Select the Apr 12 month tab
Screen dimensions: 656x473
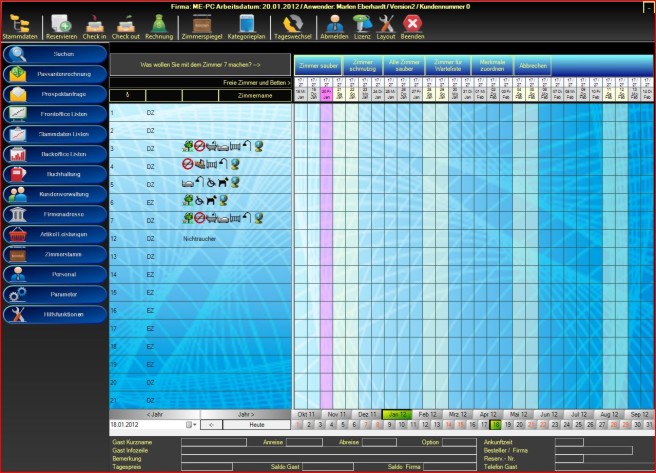(x=488, y=414)
